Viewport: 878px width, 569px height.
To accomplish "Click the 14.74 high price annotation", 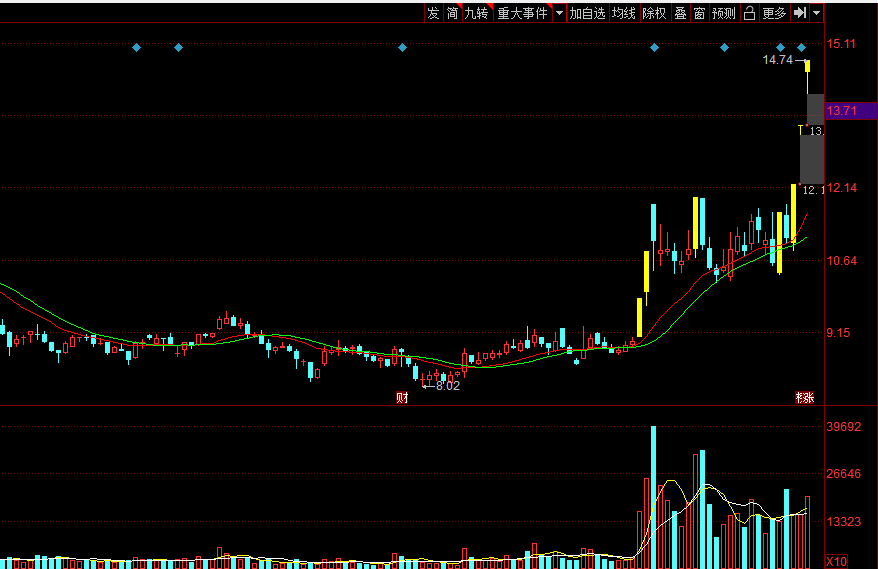I will 778,59.
